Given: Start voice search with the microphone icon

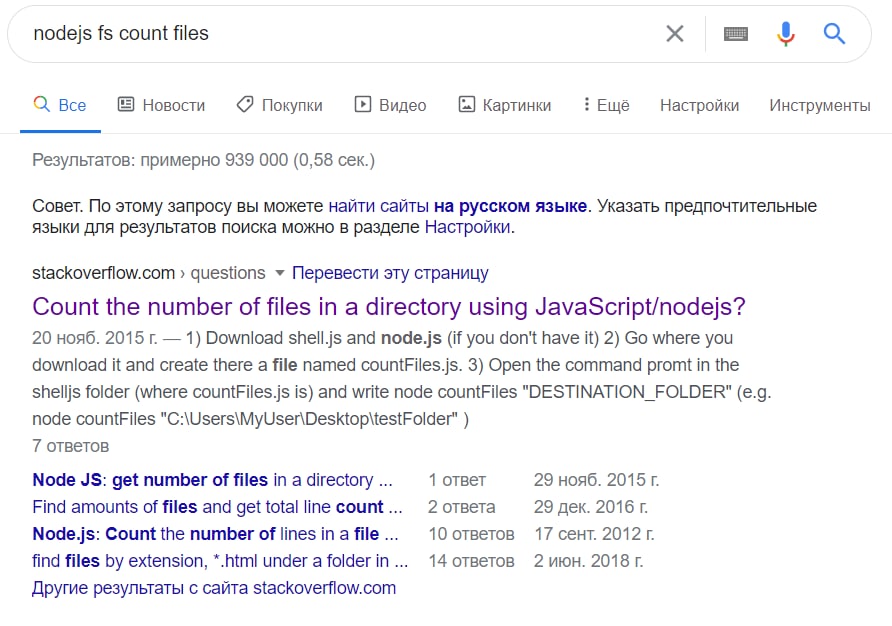Looking at the screenshot, I should (786, 34).
